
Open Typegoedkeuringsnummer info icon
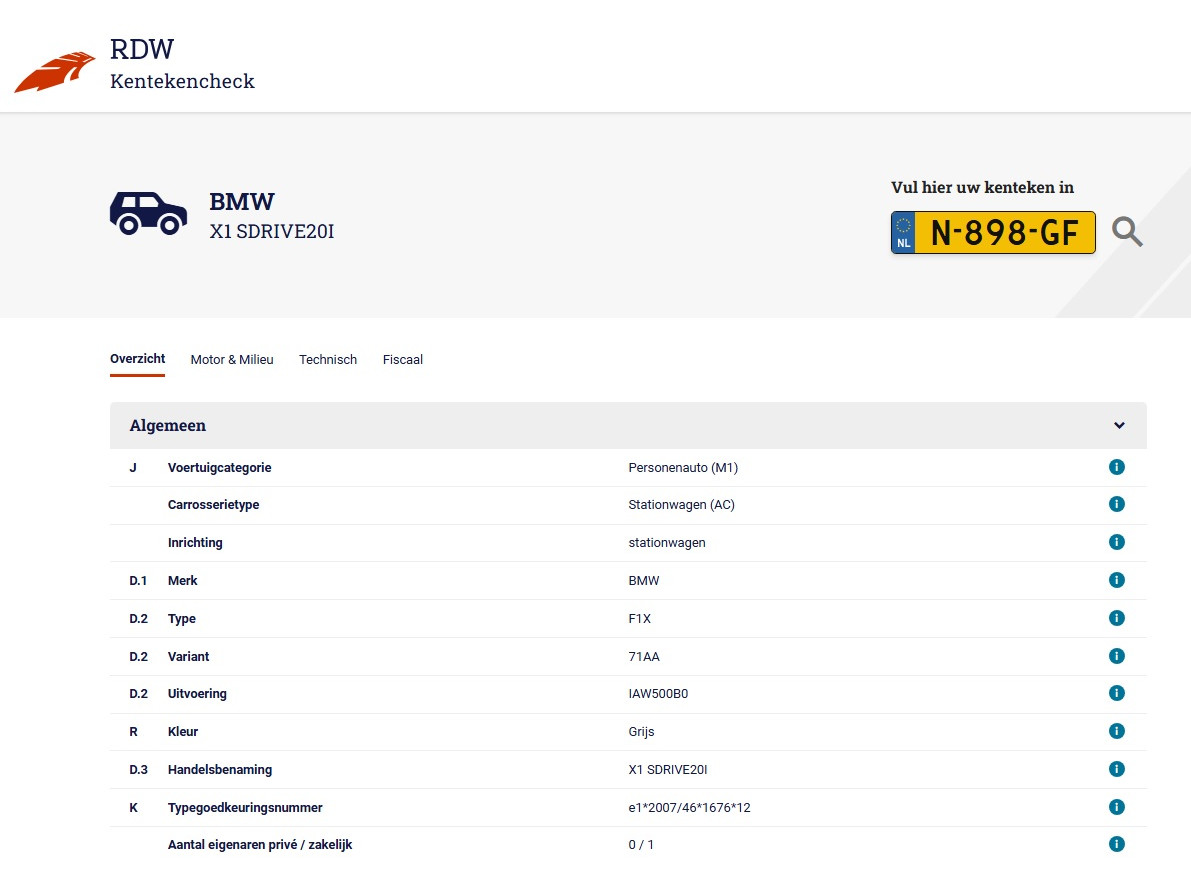(1117, 807)
